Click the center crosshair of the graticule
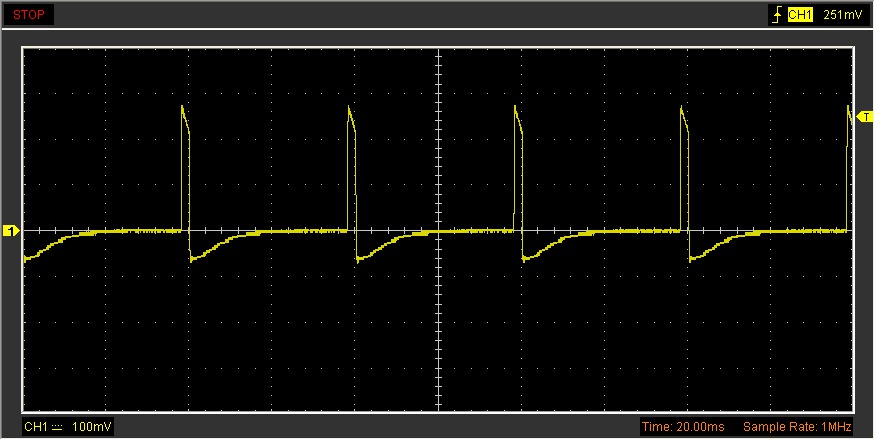The image size is (875, 440). click(x=438, y=231)
